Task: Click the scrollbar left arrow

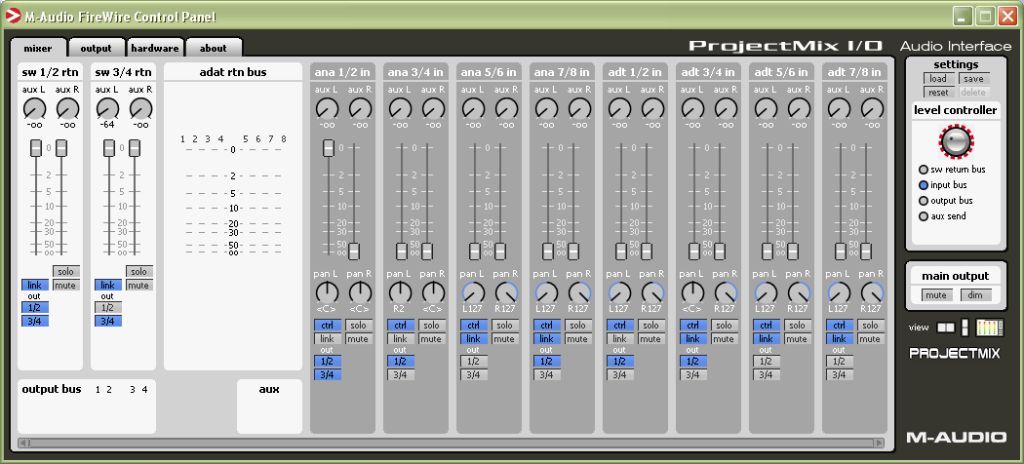Action: coord(24,443)
